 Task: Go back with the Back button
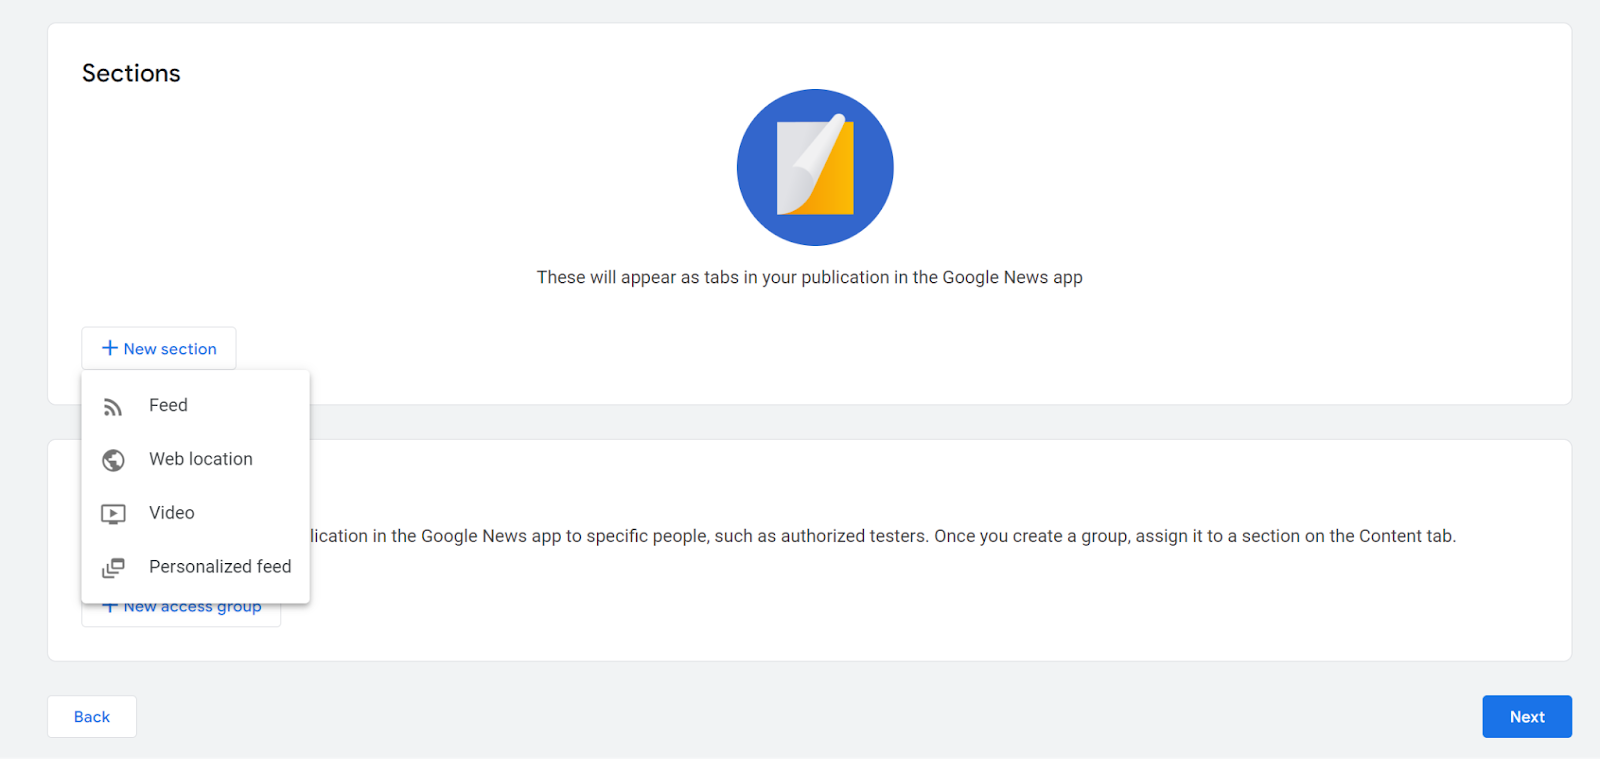(x=92, y=717)
